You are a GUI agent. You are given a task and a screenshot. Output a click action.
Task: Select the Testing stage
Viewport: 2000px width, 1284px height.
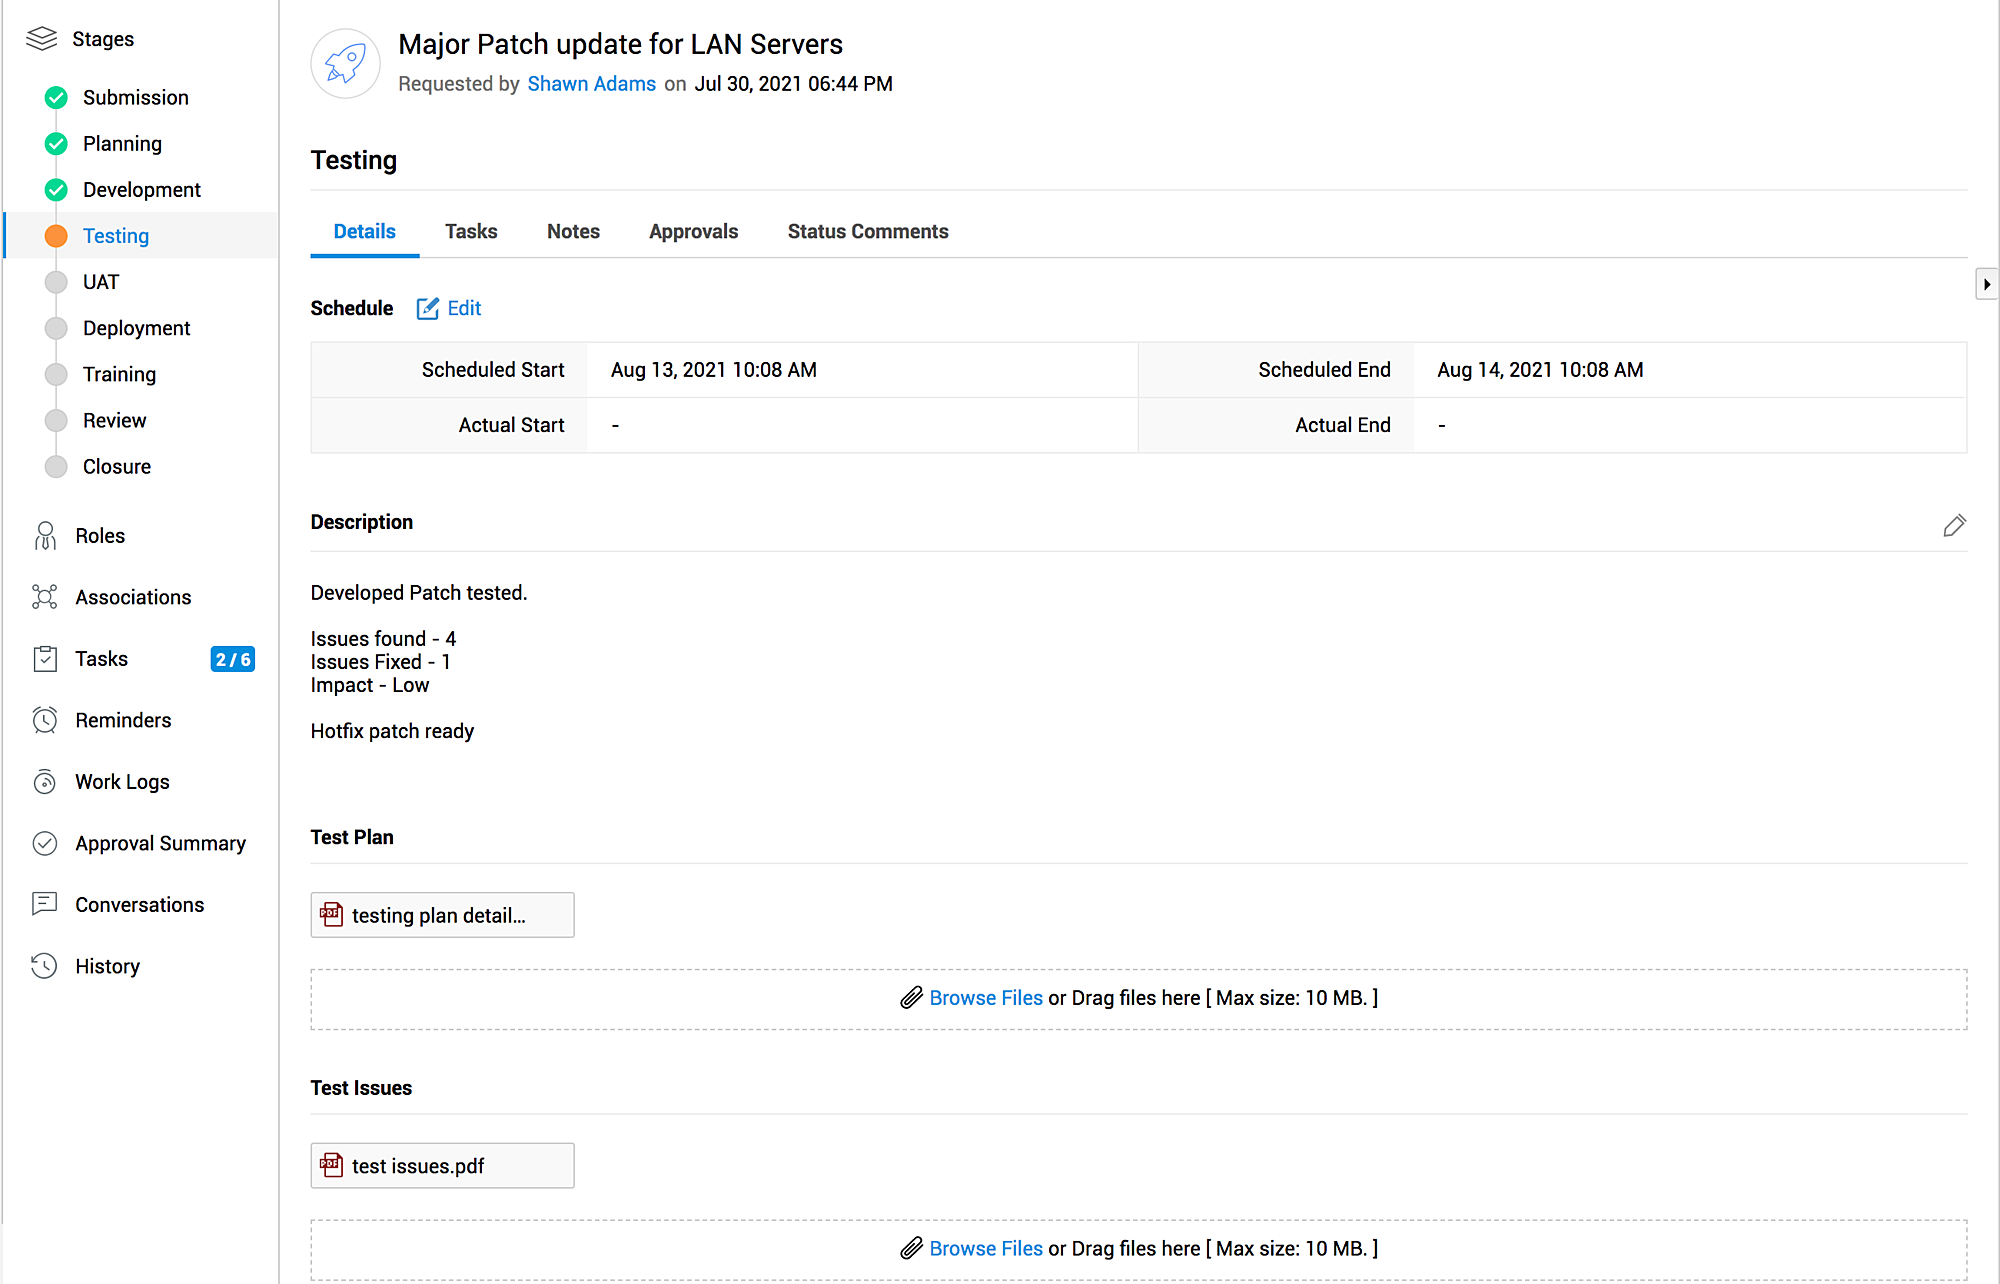pos(116,236)
